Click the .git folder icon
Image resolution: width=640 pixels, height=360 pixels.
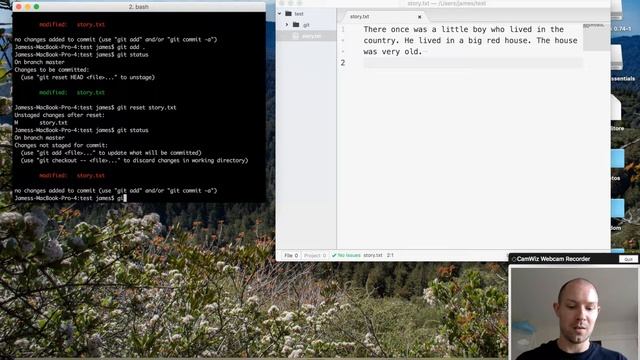[x=296, y=25]
